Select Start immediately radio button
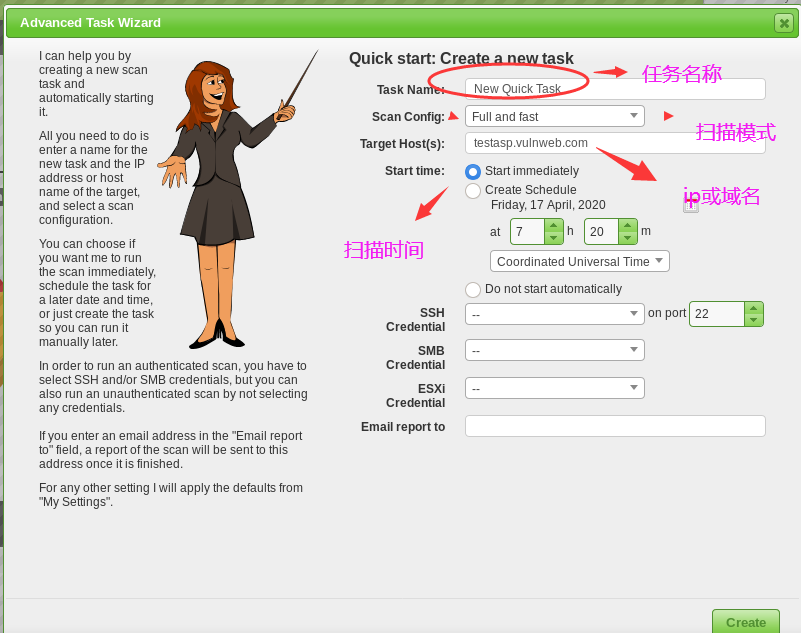801x636 pixels. pyautogui.click(x=473, y=172)
